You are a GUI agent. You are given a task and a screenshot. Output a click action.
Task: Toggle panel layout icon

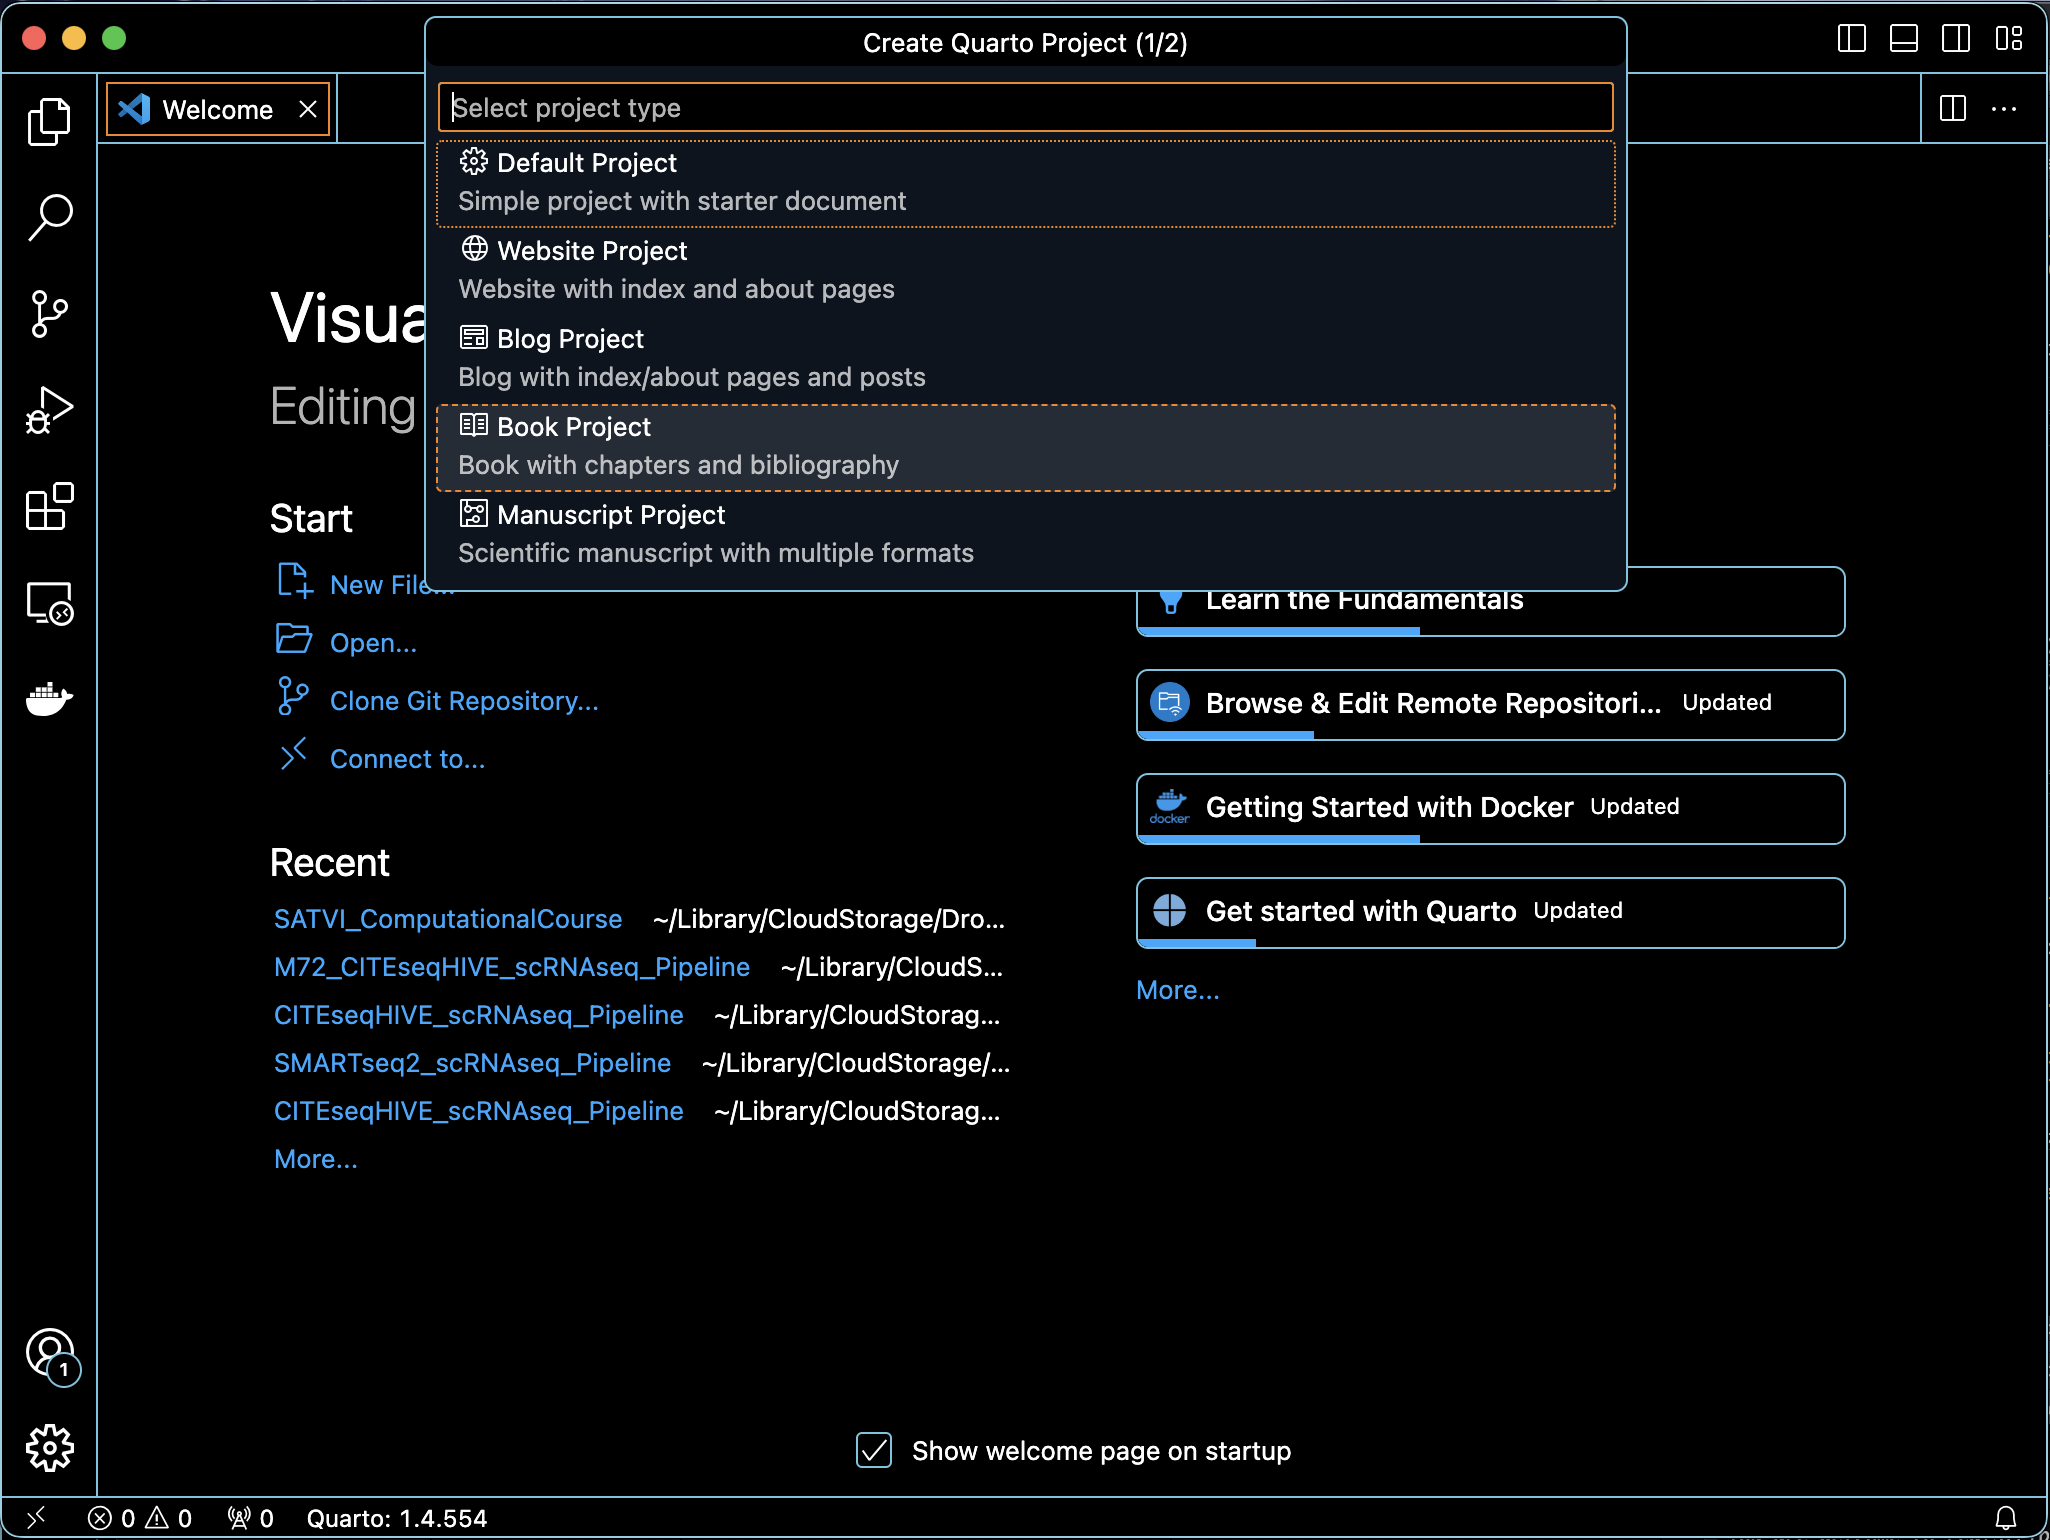coord(1904,38)
